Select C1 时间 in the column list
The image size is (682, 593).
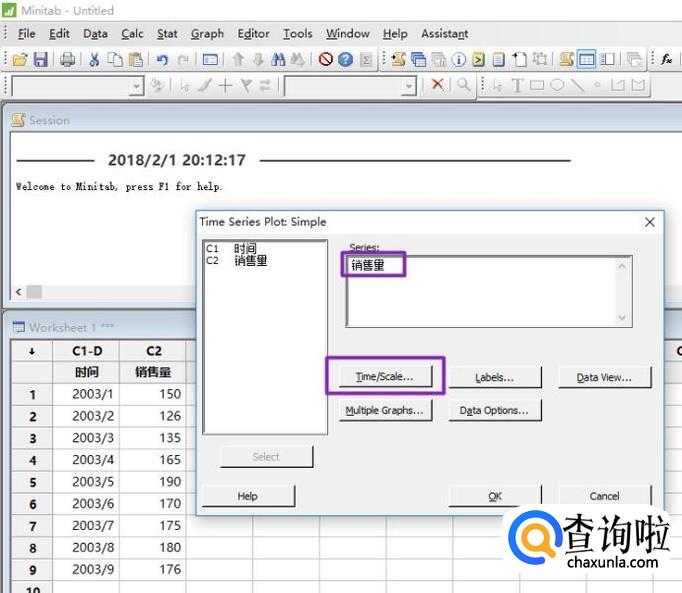(x=231, y=248)
